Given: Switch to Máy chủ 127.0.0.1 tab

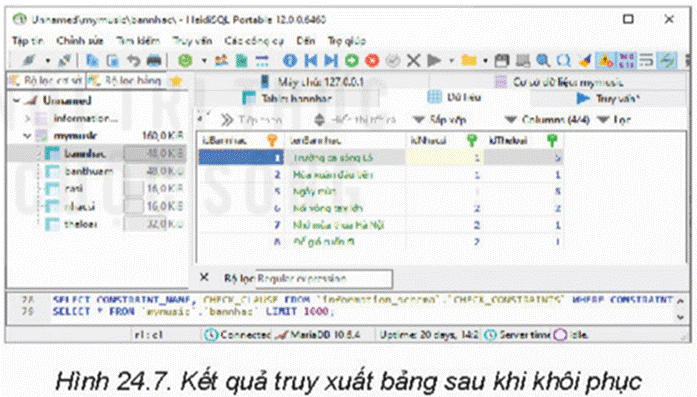Looking at the screenshot, I should (x=312, y=82).
